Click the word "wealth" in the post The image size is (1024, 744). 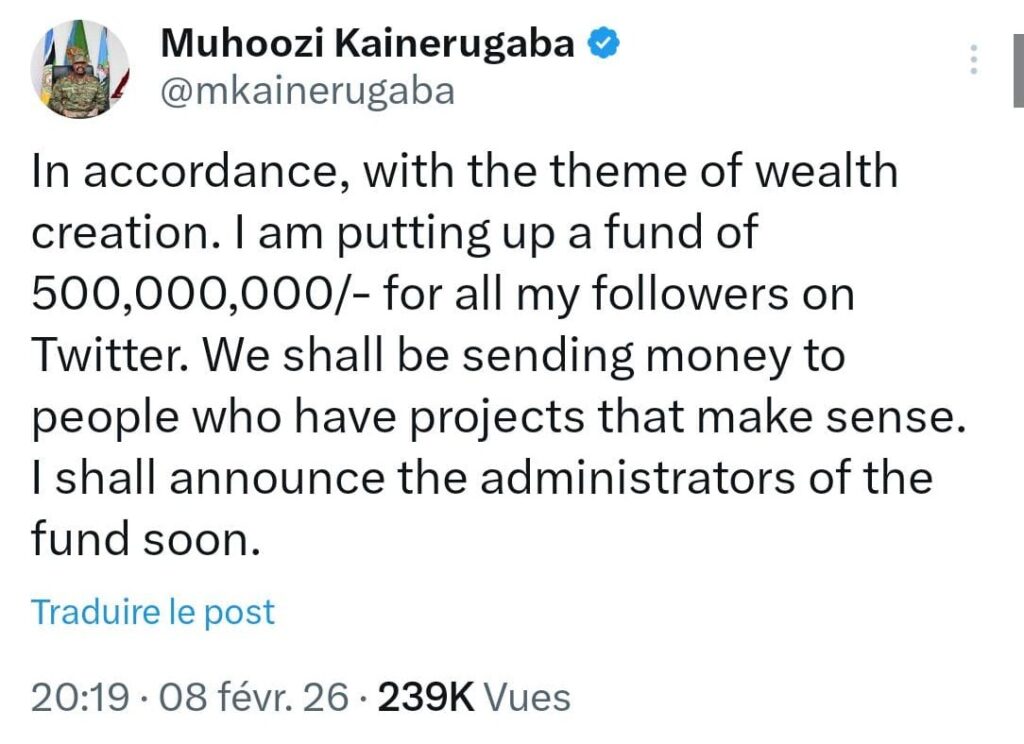[x=824, y=173]
